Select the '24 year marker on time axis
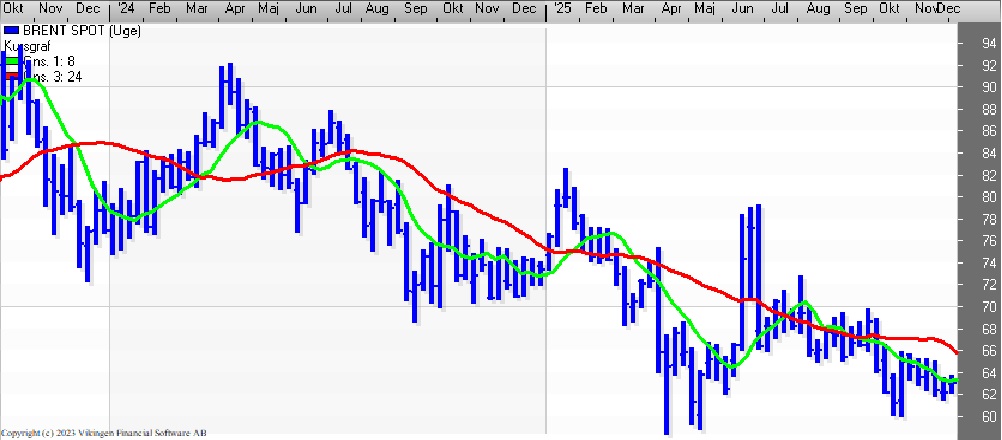The image size is (1002, 440). pos(124,8)
